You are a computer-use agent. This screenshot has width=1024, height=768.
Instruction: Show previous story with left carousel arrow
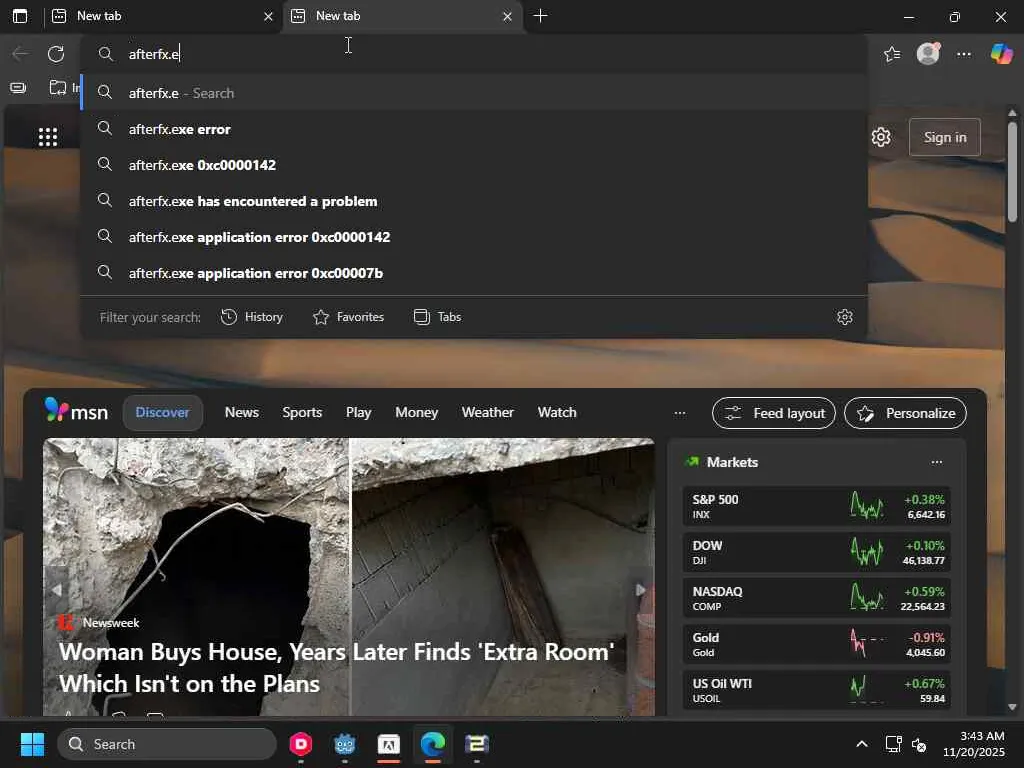point(57,590)
